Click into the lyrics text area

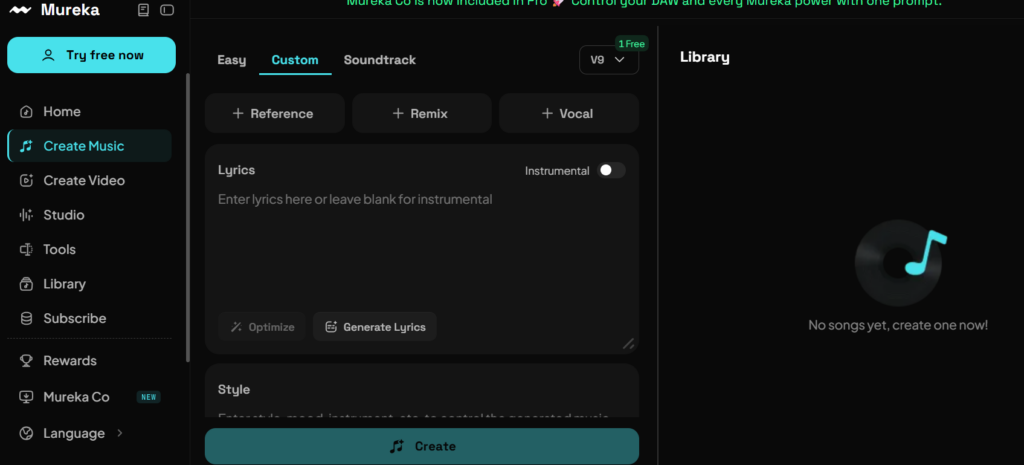click(421, 248)
